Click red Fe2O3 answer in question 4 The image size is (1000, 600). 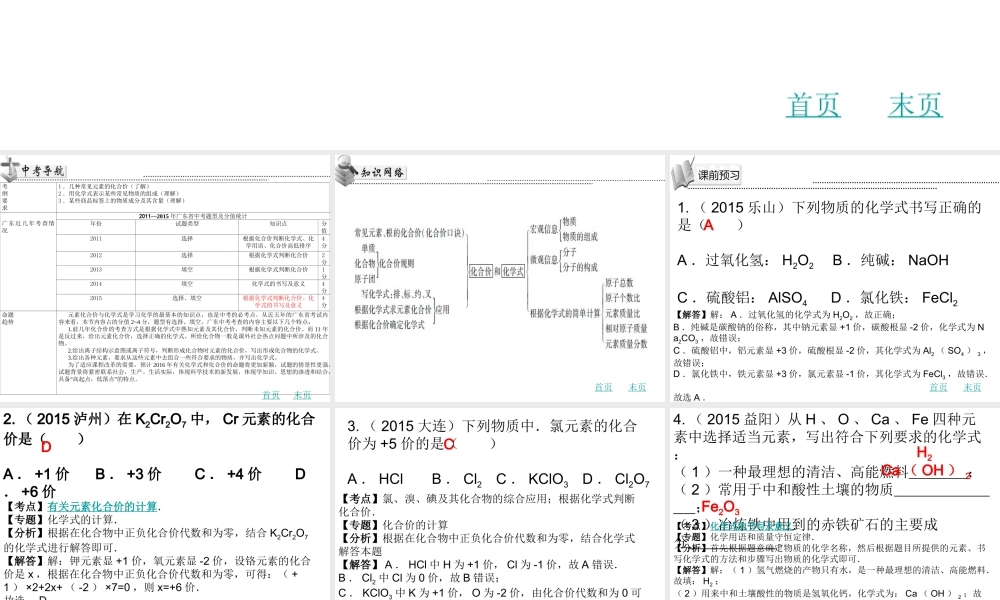(x=720, y=508)
